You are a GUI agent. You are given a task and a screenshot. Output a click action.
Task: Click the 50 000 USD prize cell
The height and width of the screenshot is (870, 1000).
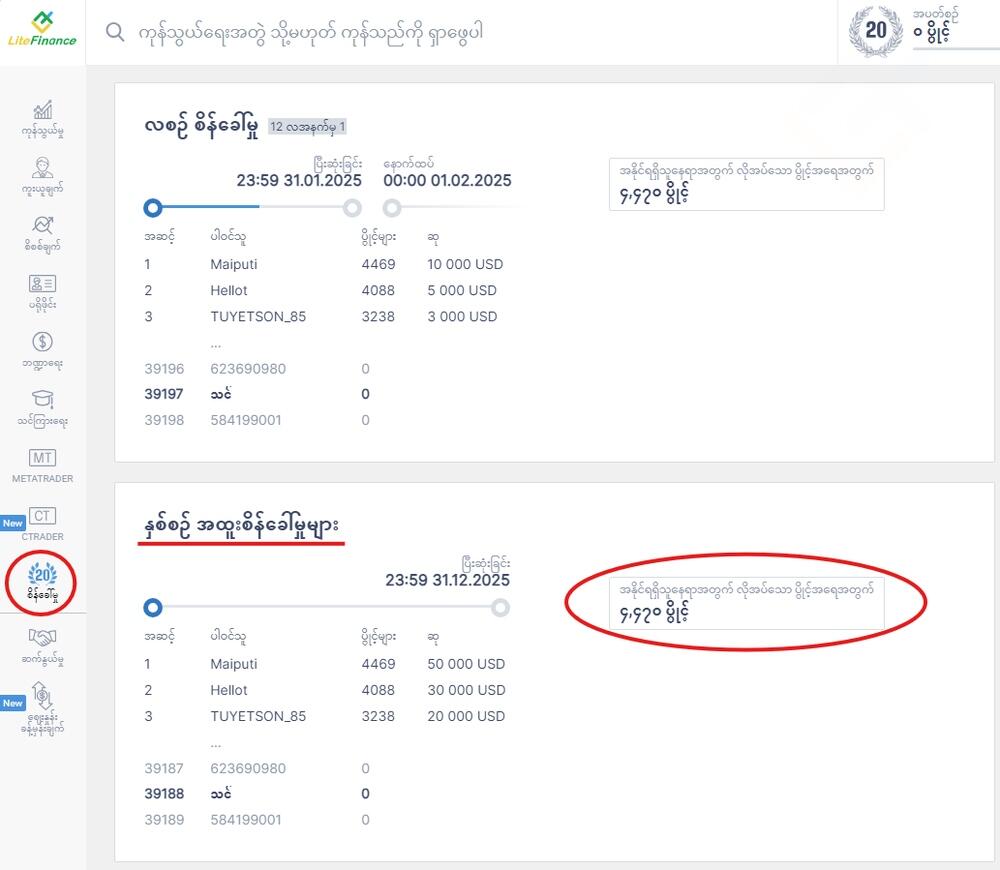[x=466, y=664]
